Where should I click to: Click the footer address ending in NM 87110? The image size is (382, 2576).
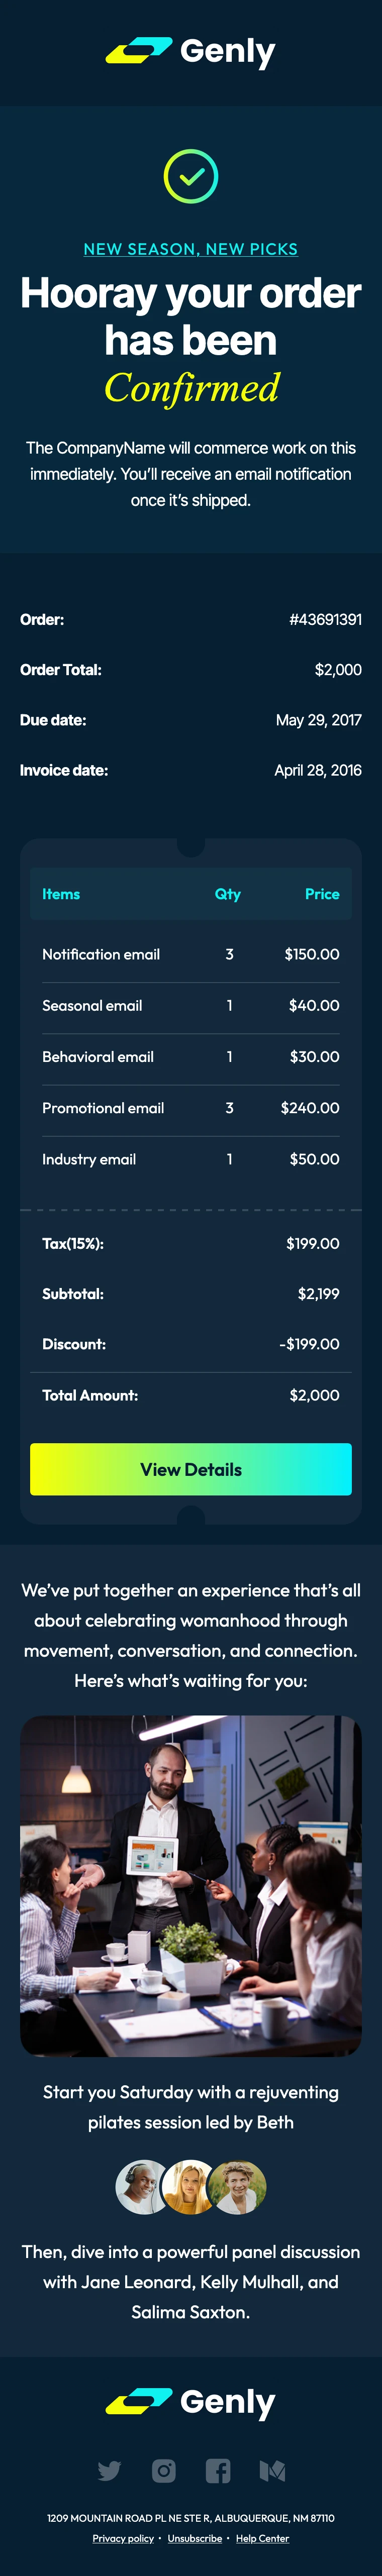(191, 2518)
